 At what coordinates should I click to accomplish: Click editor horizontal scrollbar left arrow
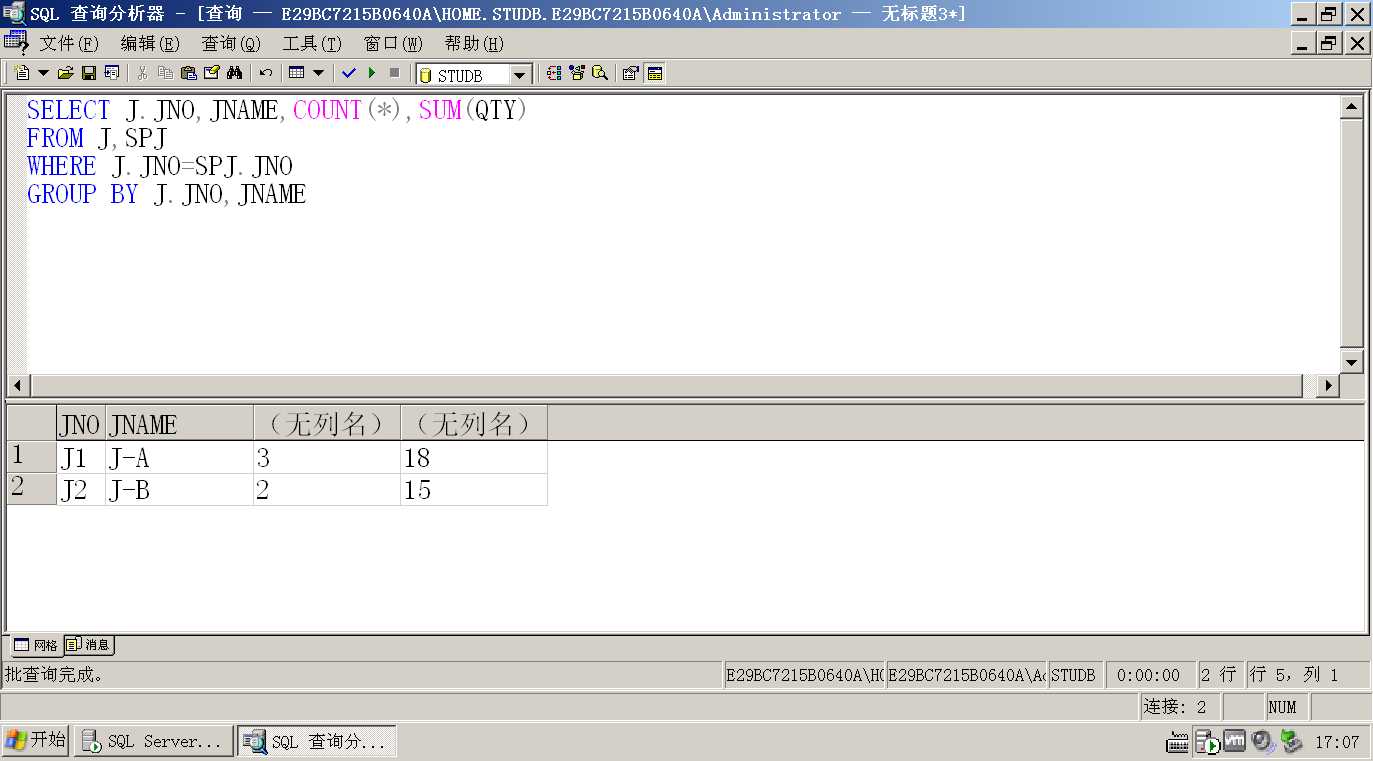[18, 386]
